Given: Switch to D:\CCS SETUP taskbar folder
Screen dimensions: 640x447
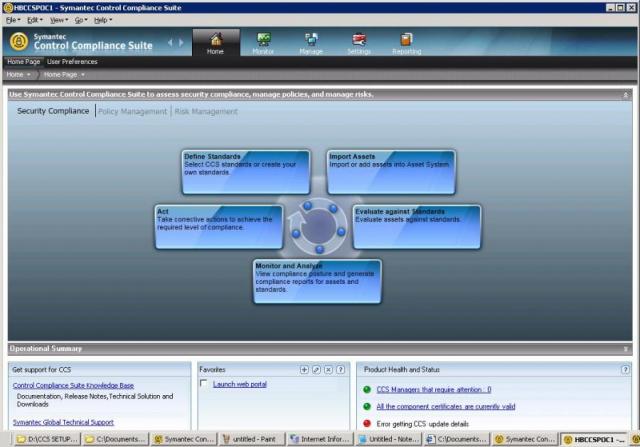Looking at the screenshot, I should [x=47, y=439].
